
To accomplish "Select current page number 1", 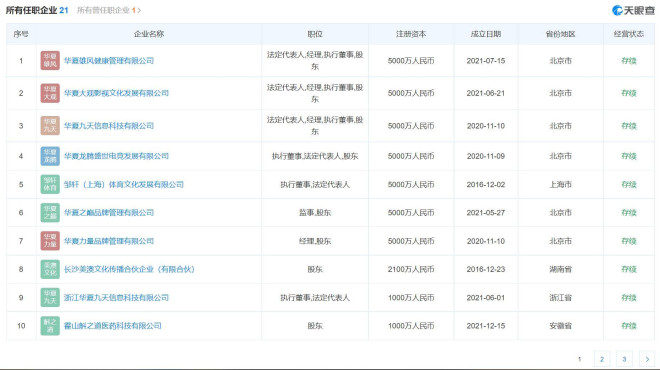I will click(x=580, y=359).
